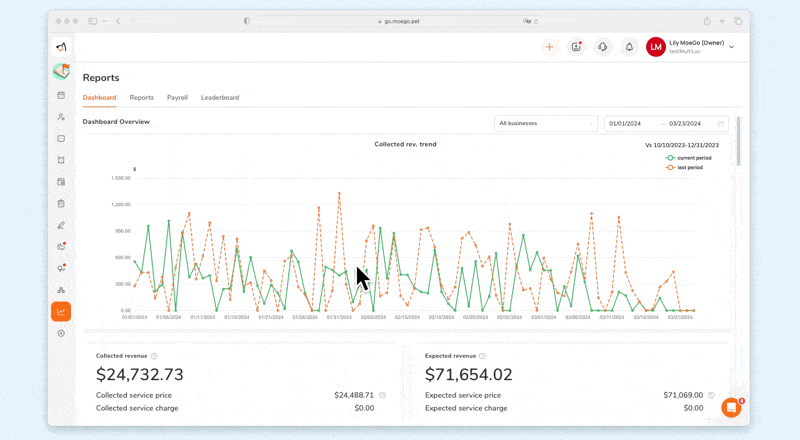Show the browser tab overview icon
Viewport: 800px width, 440px height.
pos(738,21)
